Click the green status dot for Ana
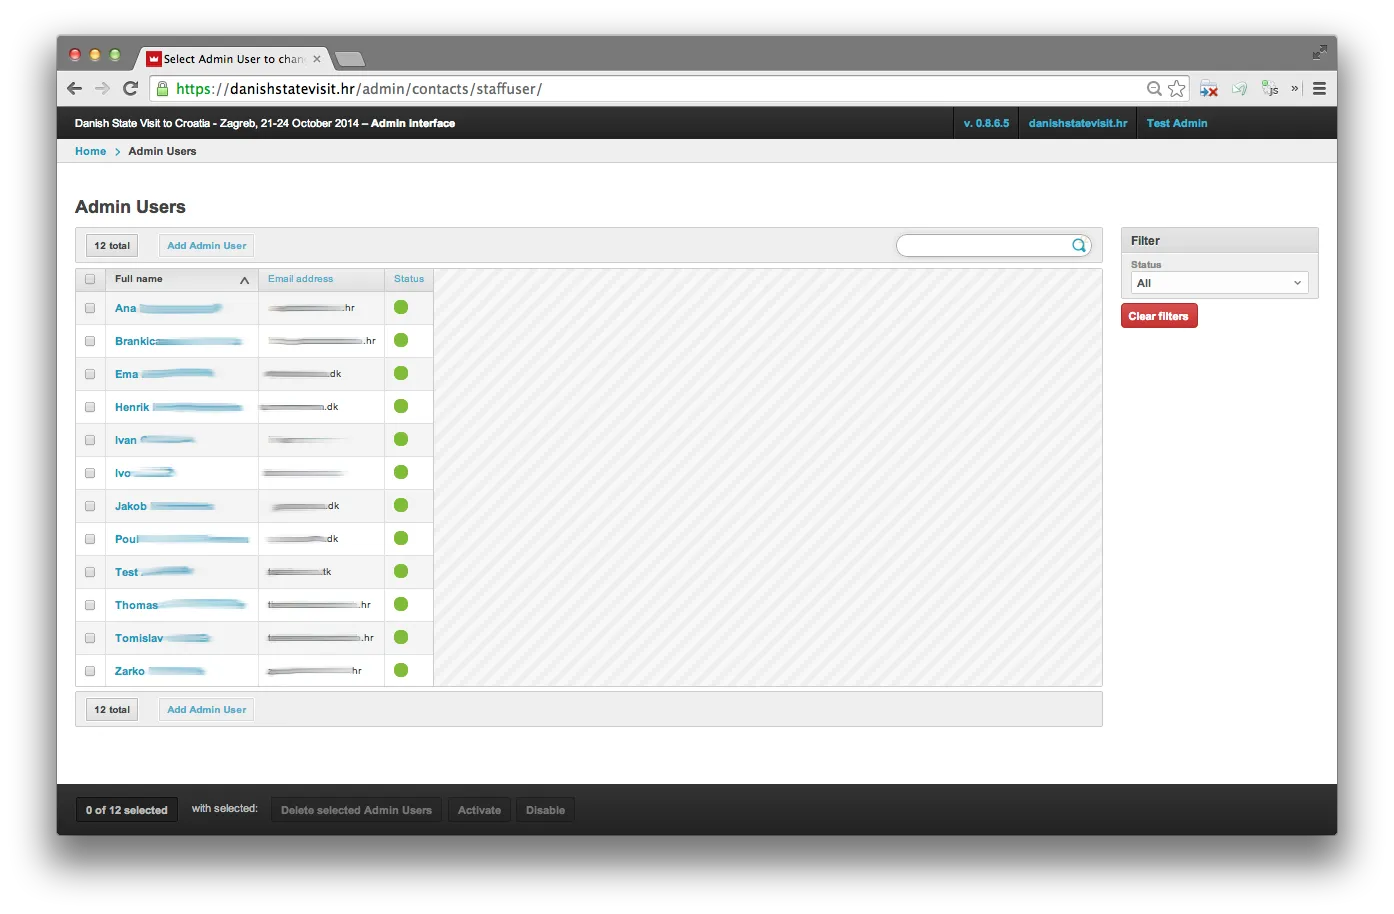This screenshot has height=914, width=1394. [401, 308]
